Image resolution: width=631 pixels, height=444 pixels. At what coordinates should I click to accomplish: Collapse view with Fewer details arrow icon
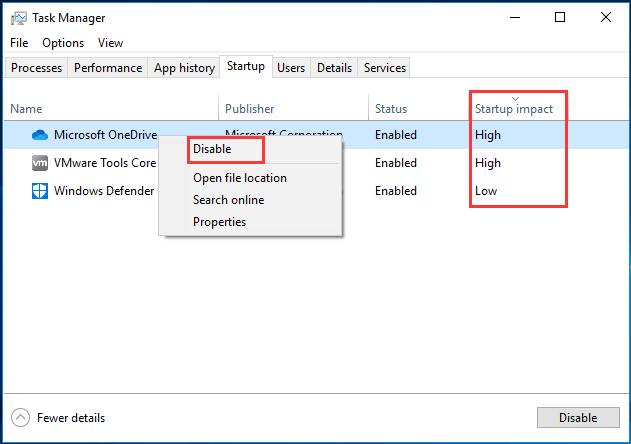[x=21, y=418]
